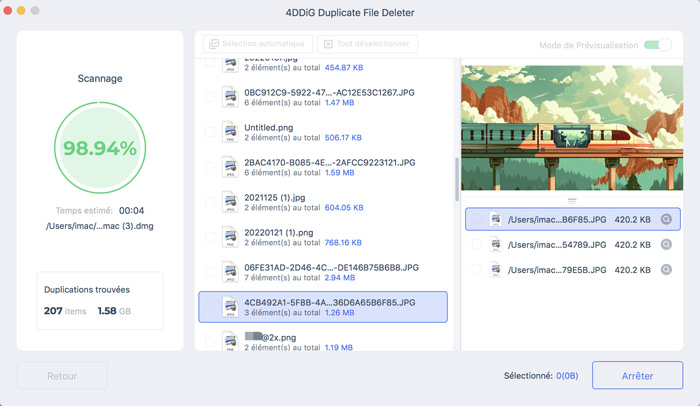Image resolution: width=700 pixels, height=406 pixels.
Task: Click the file icon beside B6F85.JPG path
Action: (x=495, y=219)
